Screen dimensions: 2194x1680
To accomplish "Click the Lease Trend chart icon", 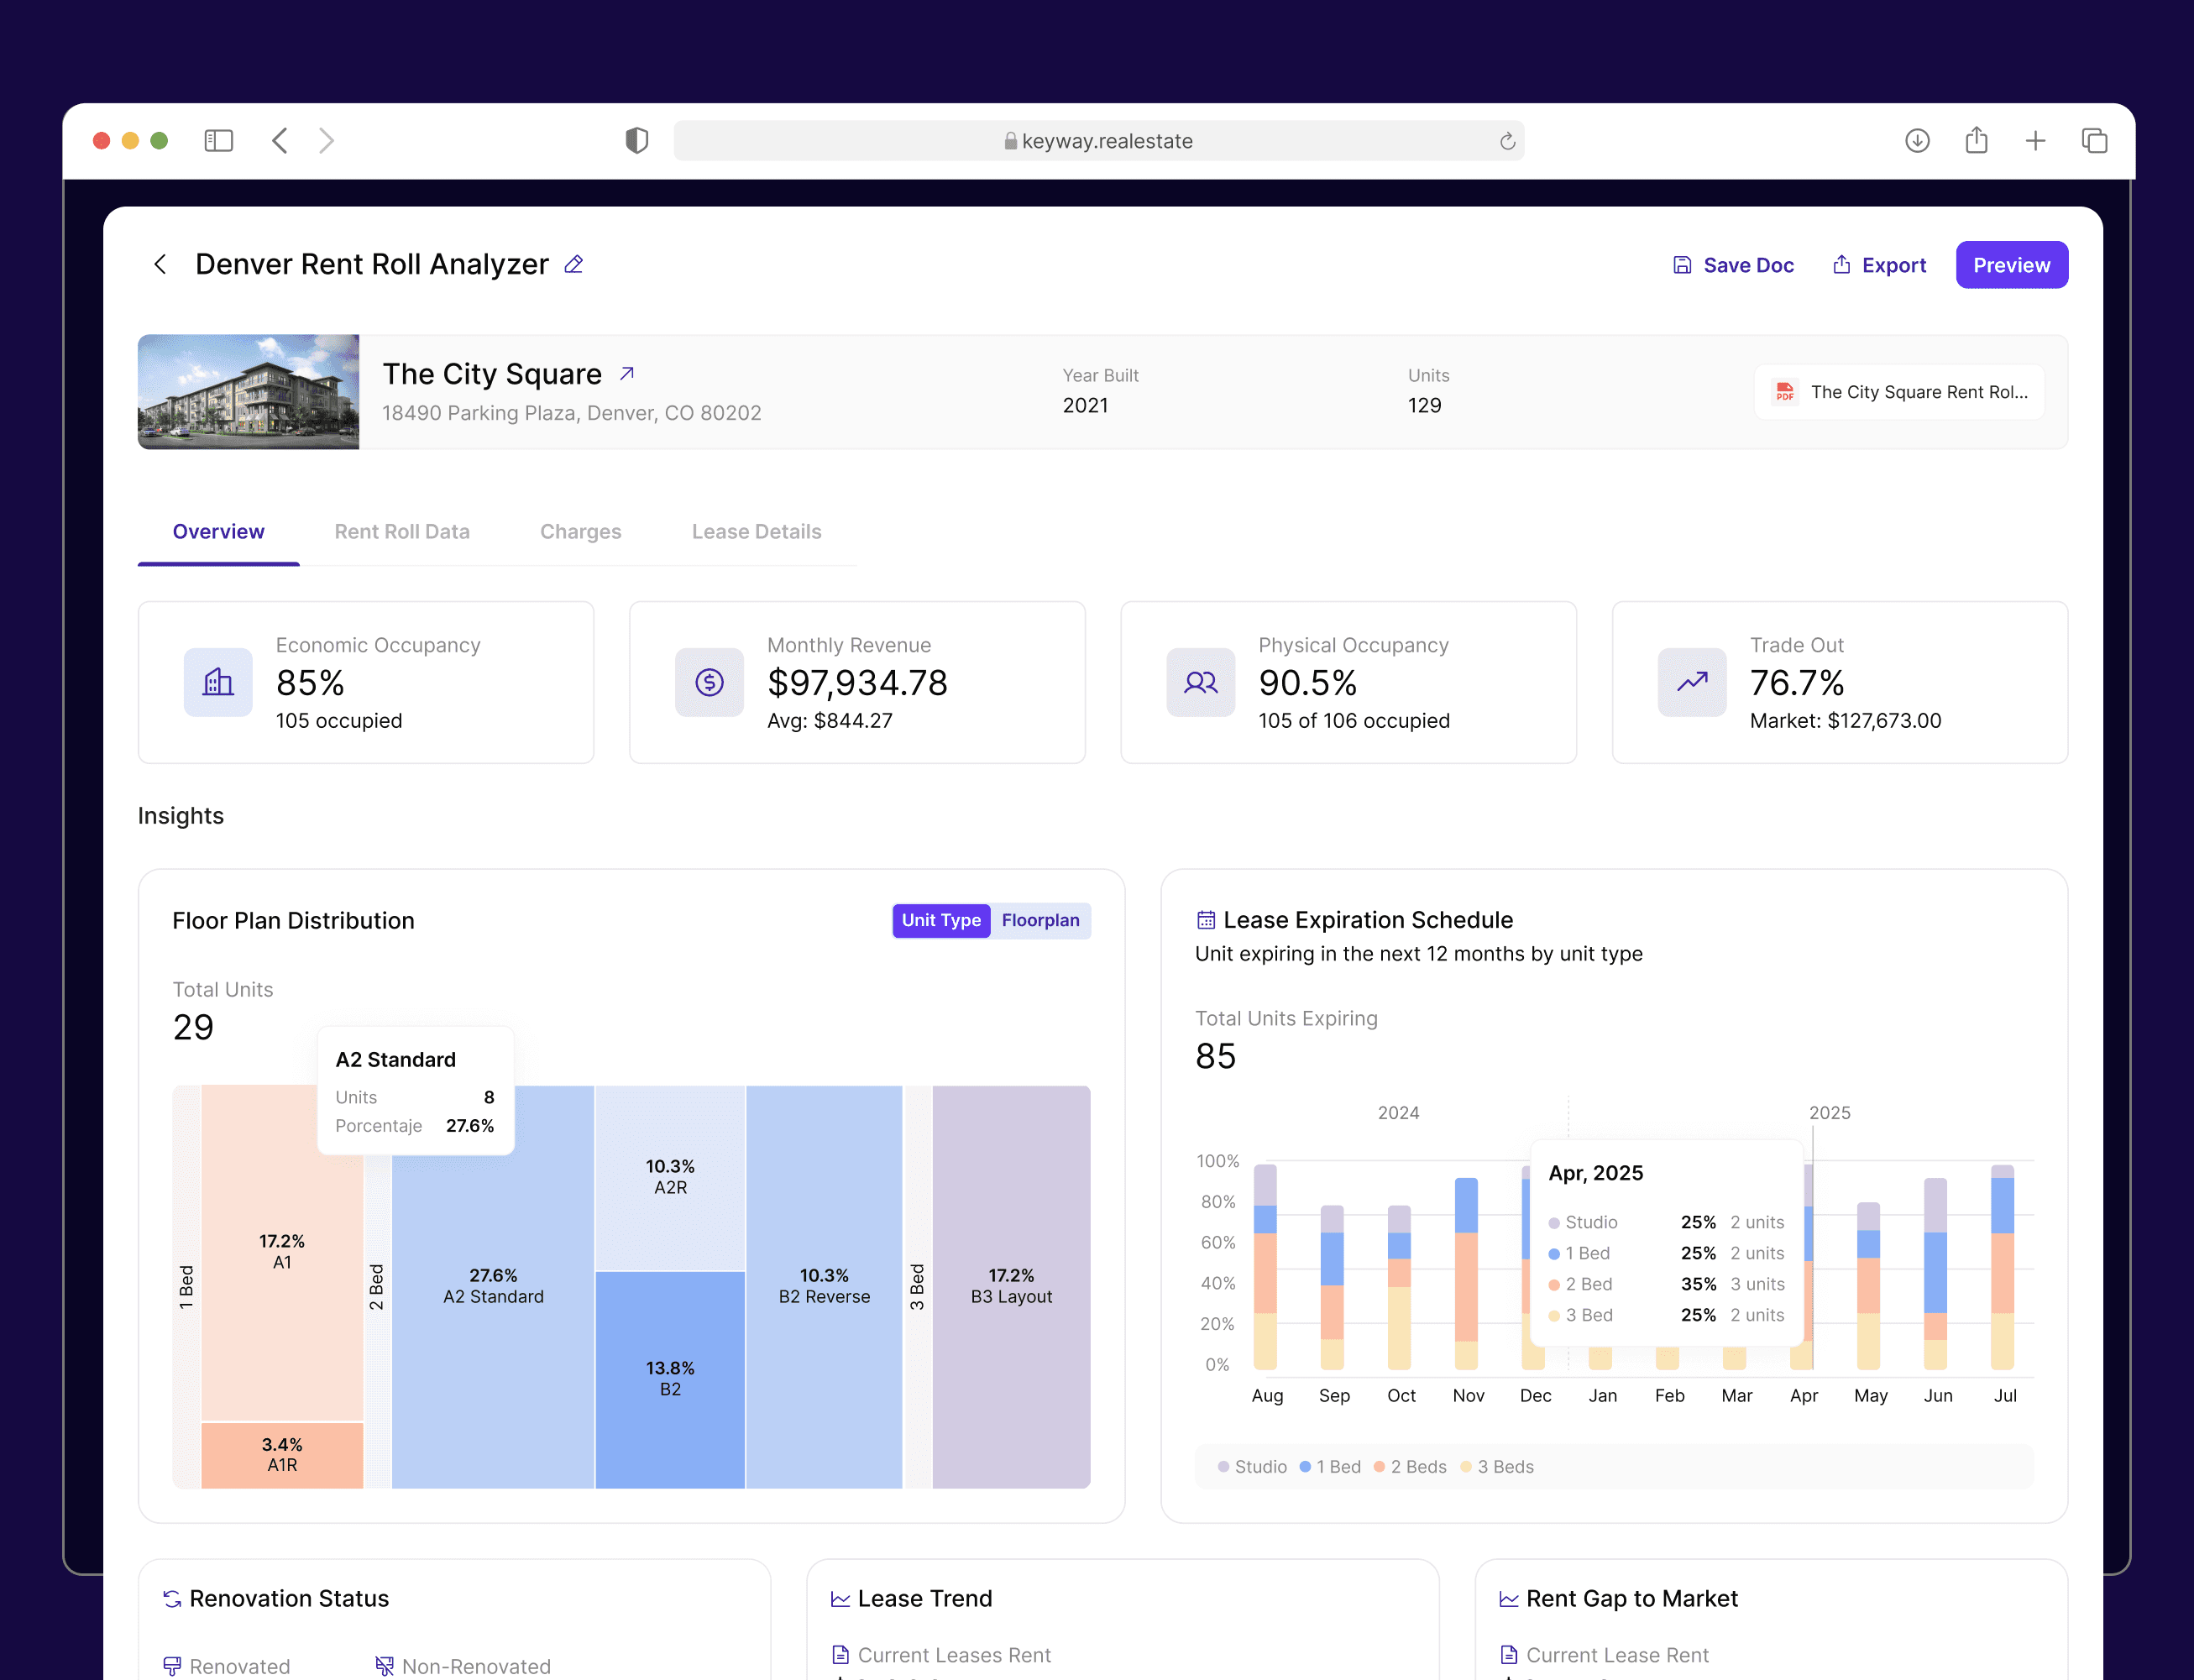I will (x=840, y=1599).
